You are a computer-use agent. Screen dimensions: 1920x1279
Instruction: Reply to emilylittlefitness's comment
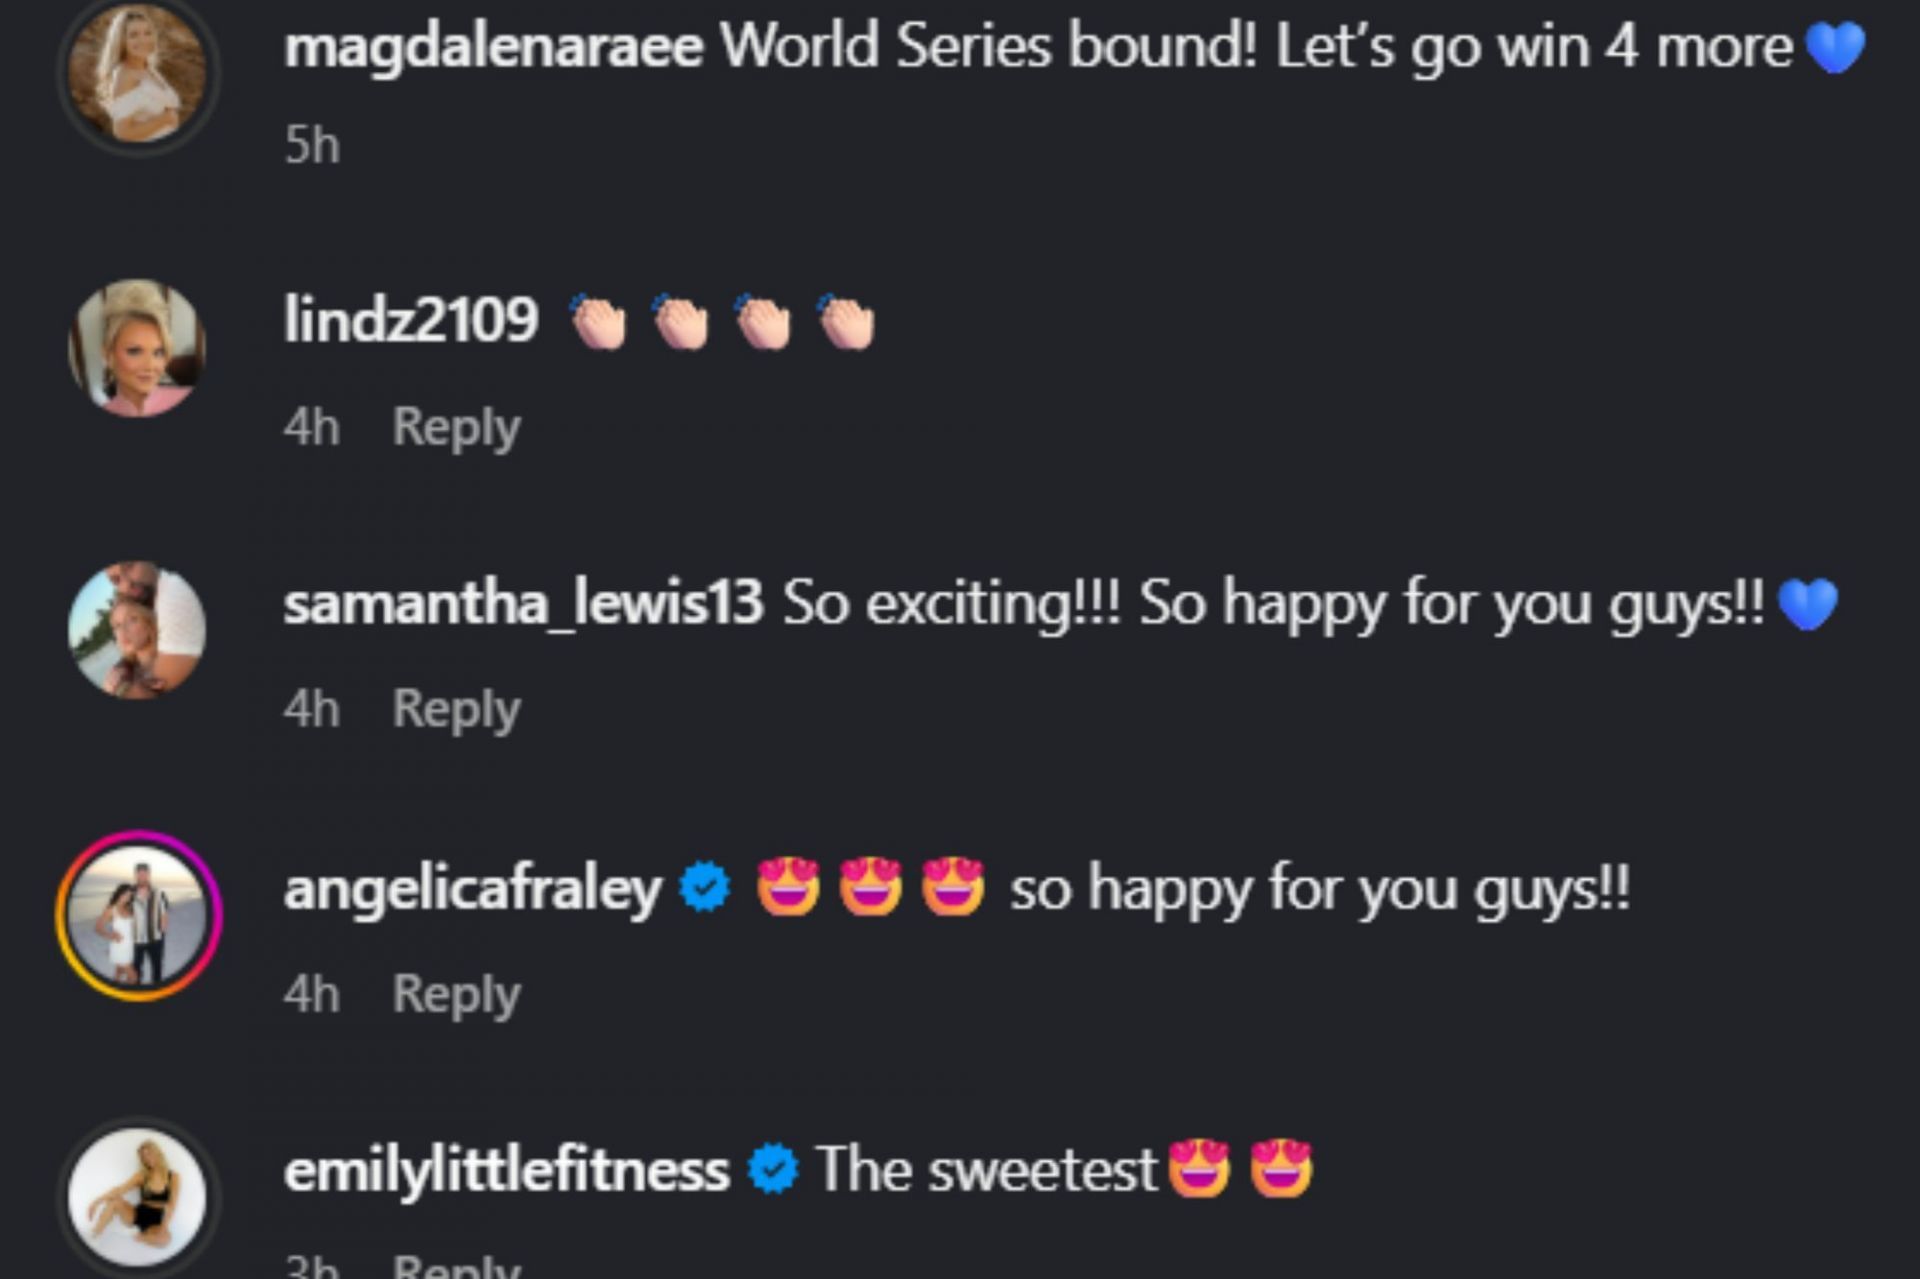point(456,1267)
